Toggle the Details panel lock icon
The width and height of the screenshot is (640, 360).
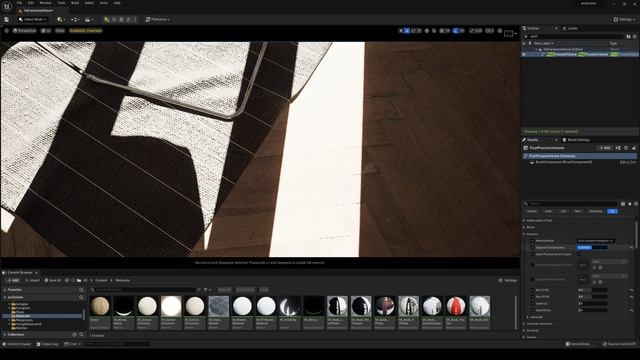pyautogui.click(x=634, y=148)
